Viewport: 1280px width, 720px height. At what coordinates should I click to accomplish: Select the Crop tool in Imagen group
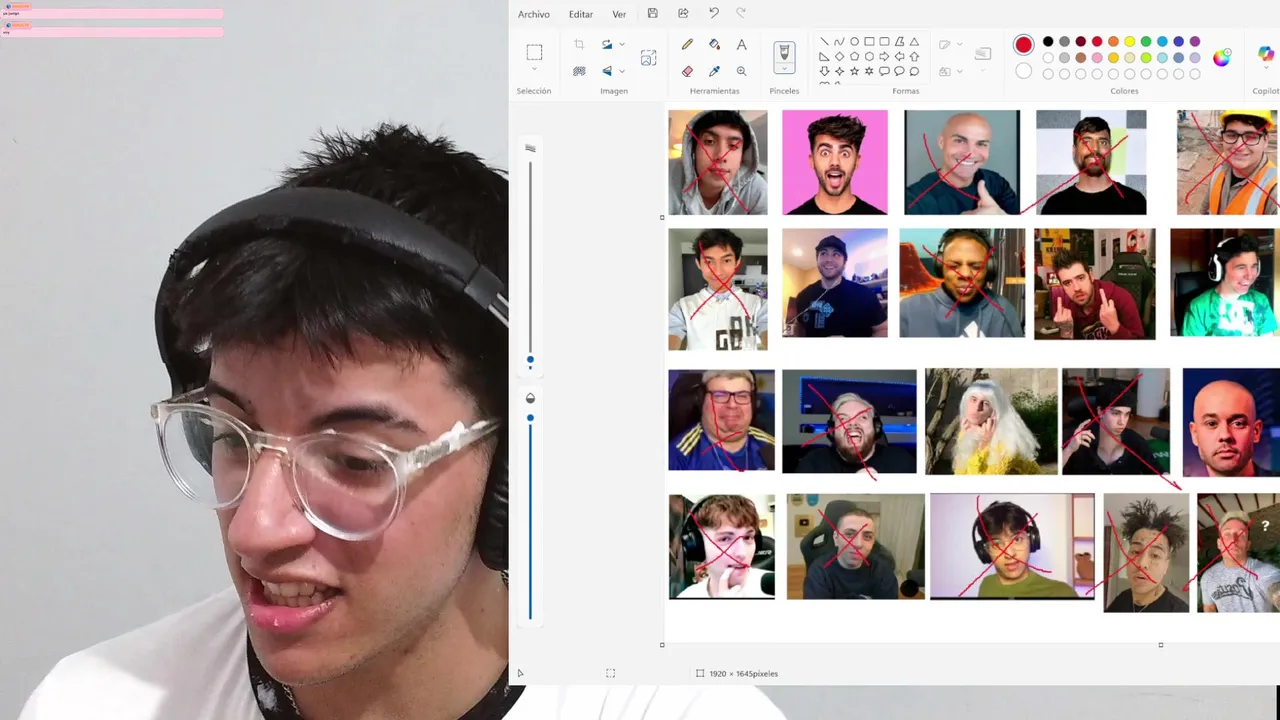point(579,44)
